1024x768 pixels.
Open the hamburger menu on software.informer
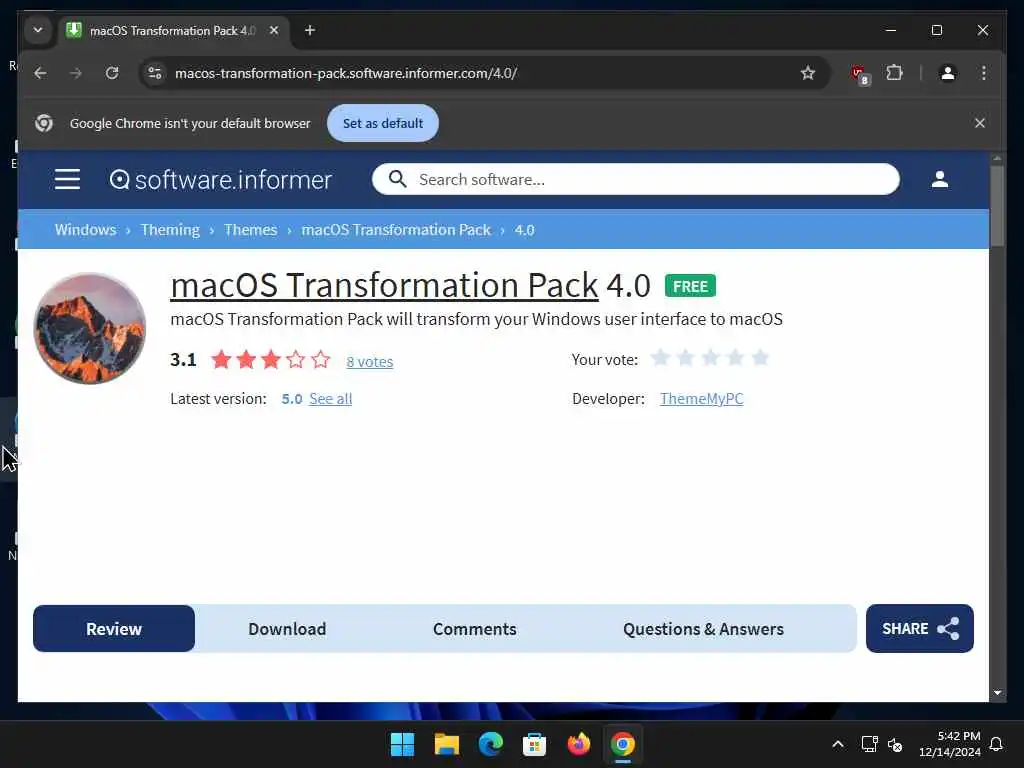pos(67,179)
